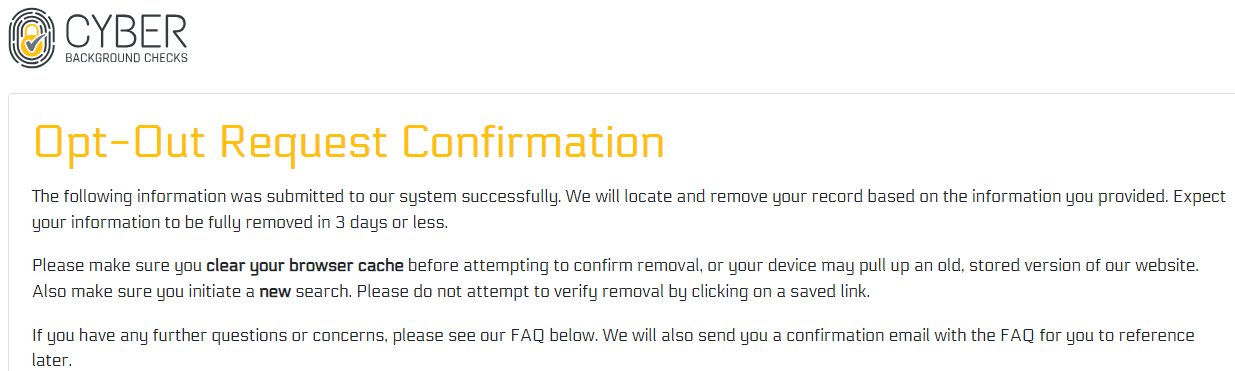Image resolution: width=1235 pixels, height=371 pixels.
Task: Click the bold word 'new' before search
Action: click(276, 292)
